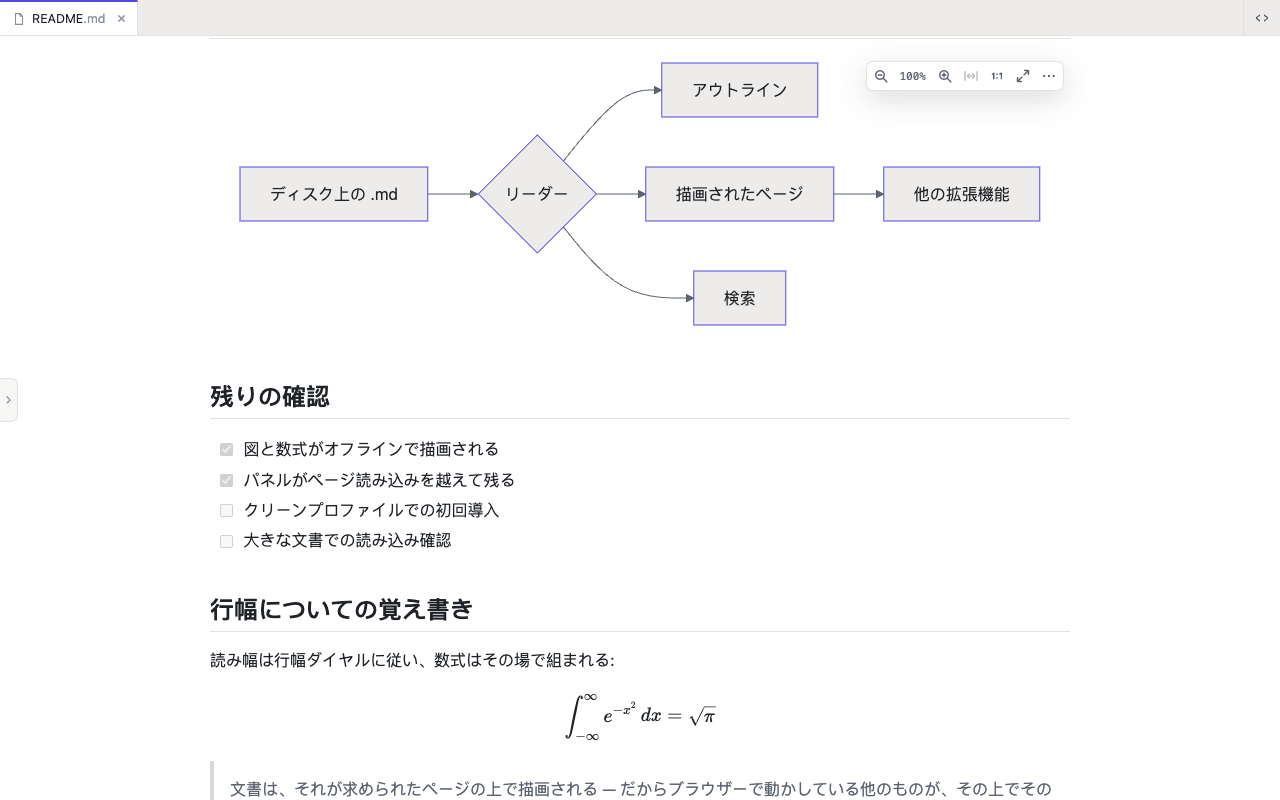Reset diagram to 1:1 scale
The width and height of the screenshot is (1280, 800).
pos(997,76)
